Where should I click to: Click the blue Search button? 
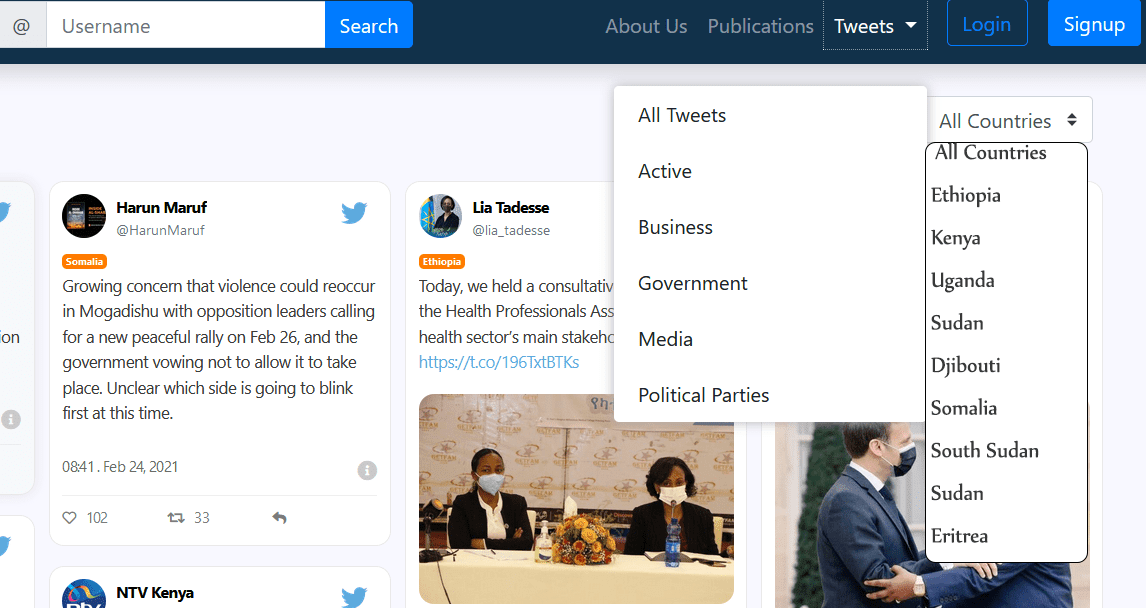pyautogui.click(x=368, y=26)
